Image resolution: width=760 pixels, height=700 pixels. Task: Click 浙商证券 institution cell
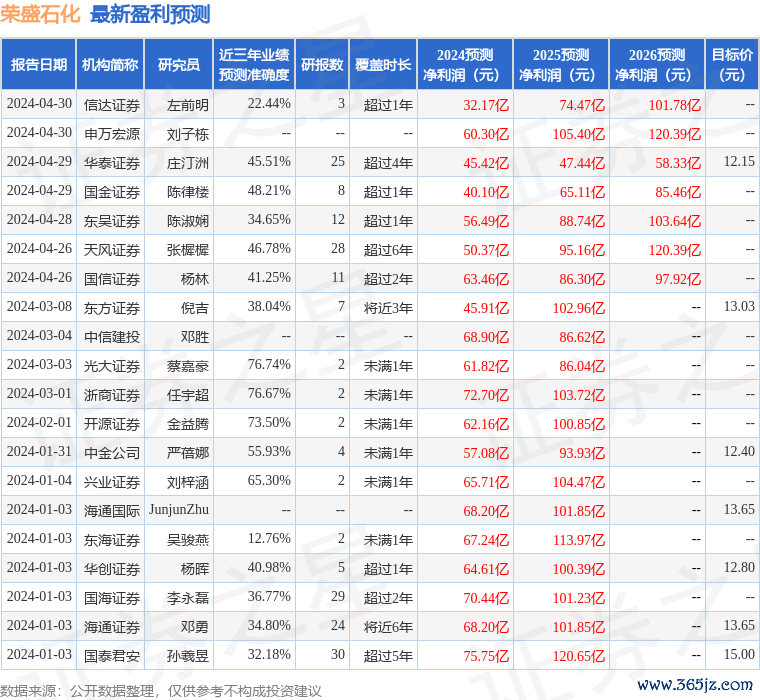[112, 395]
